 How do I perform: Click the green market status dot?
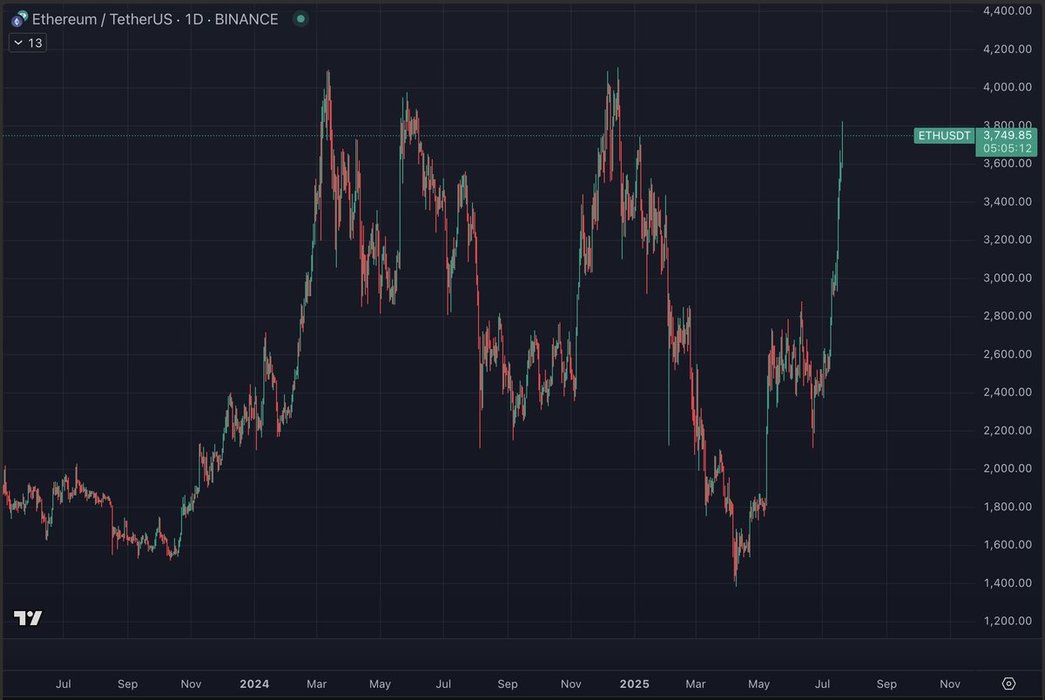click(301, 19)
